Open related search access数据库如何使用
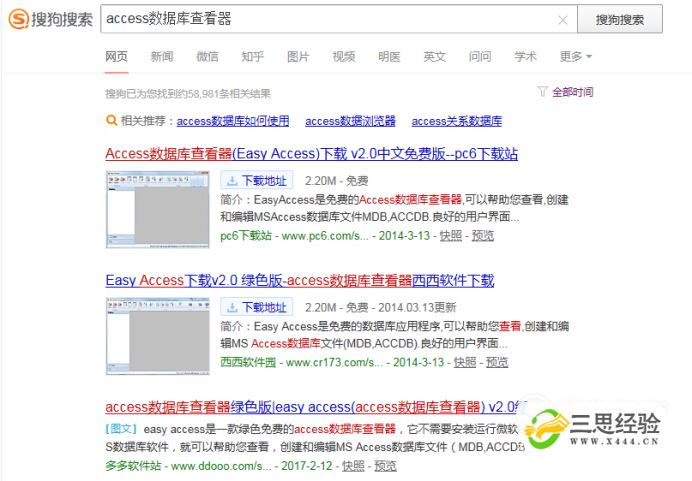692x481 pixels. coord(233,121)
